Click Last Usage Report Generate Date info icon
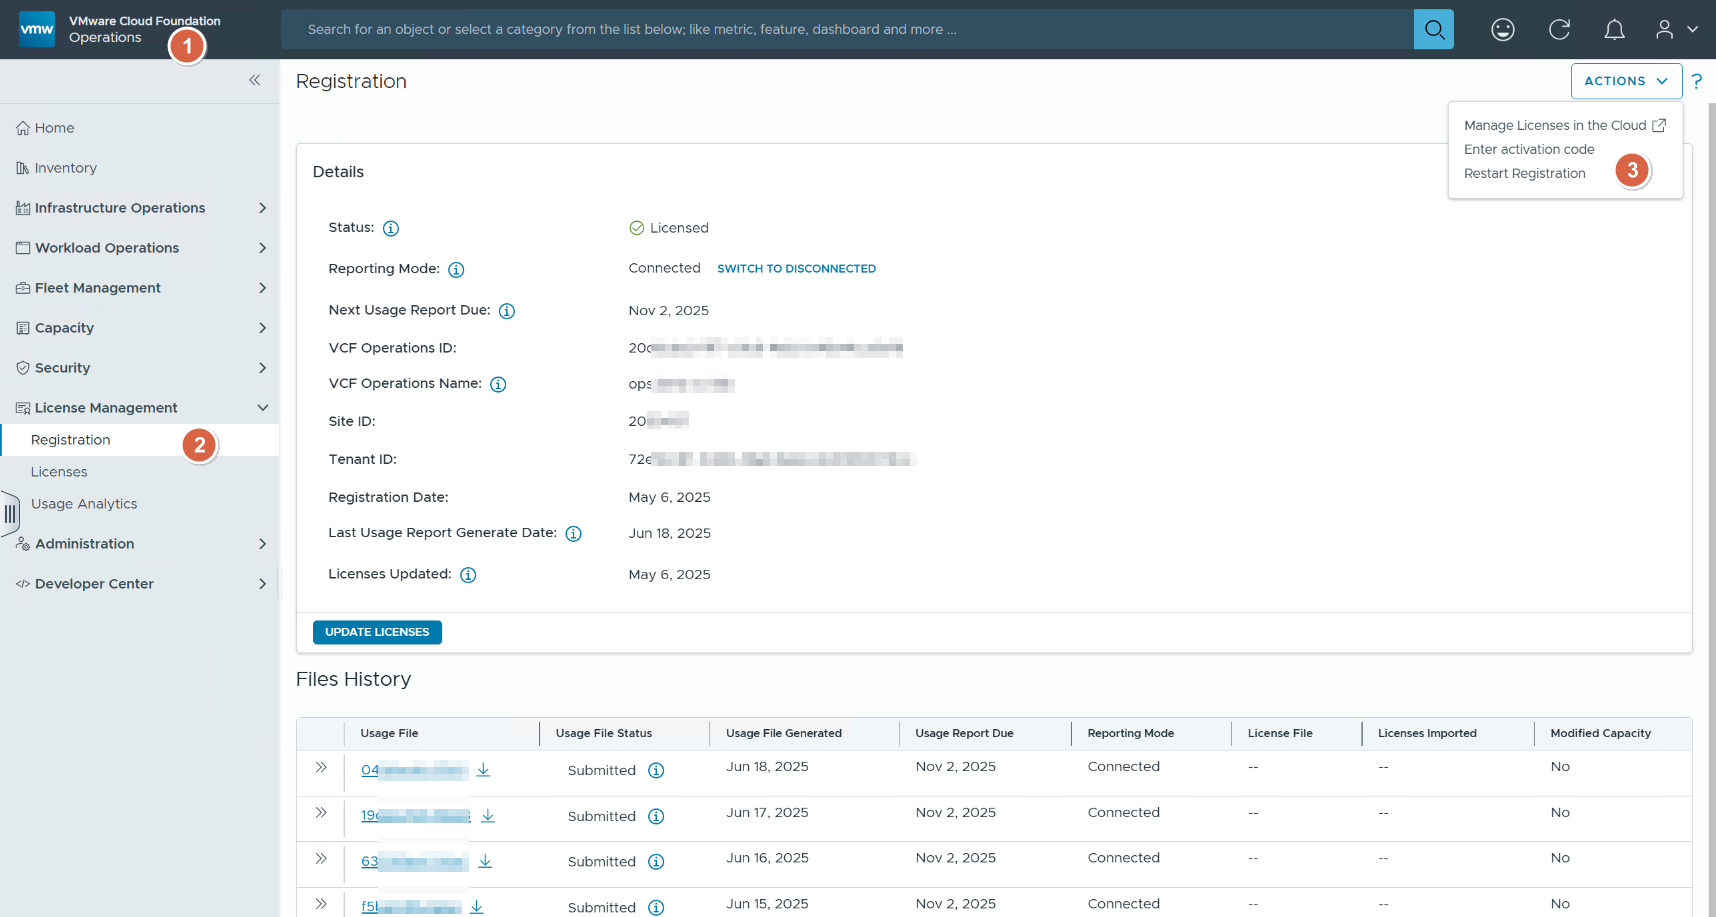The width and height of the screenshot is (1716, 917). click(573, 534)
